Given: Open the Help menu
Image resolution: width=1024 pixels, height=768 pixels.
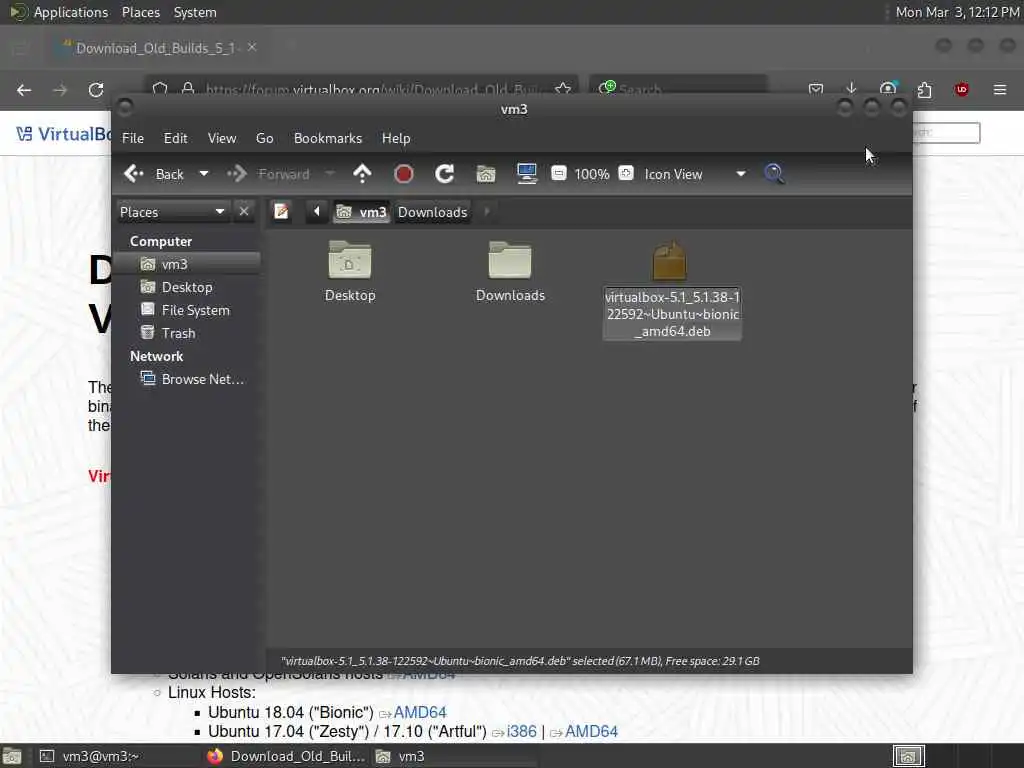Looking at the screenshot, I should 396,138.
